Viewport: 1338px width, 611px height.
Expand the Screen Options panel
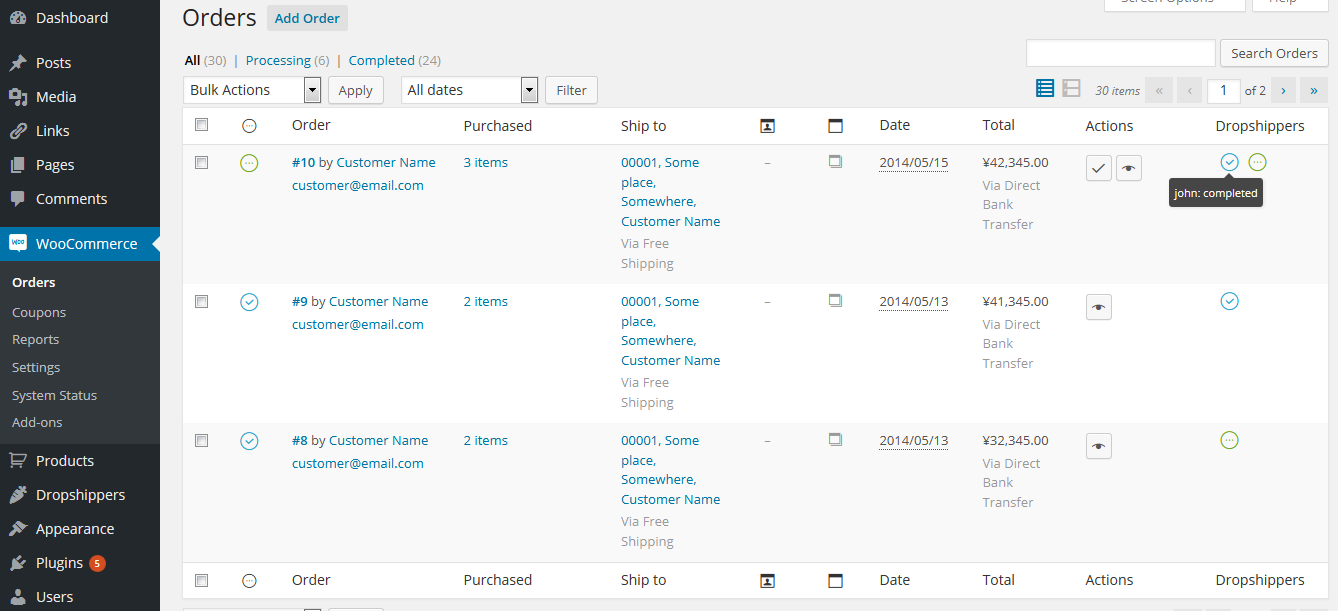(1174, 4)
